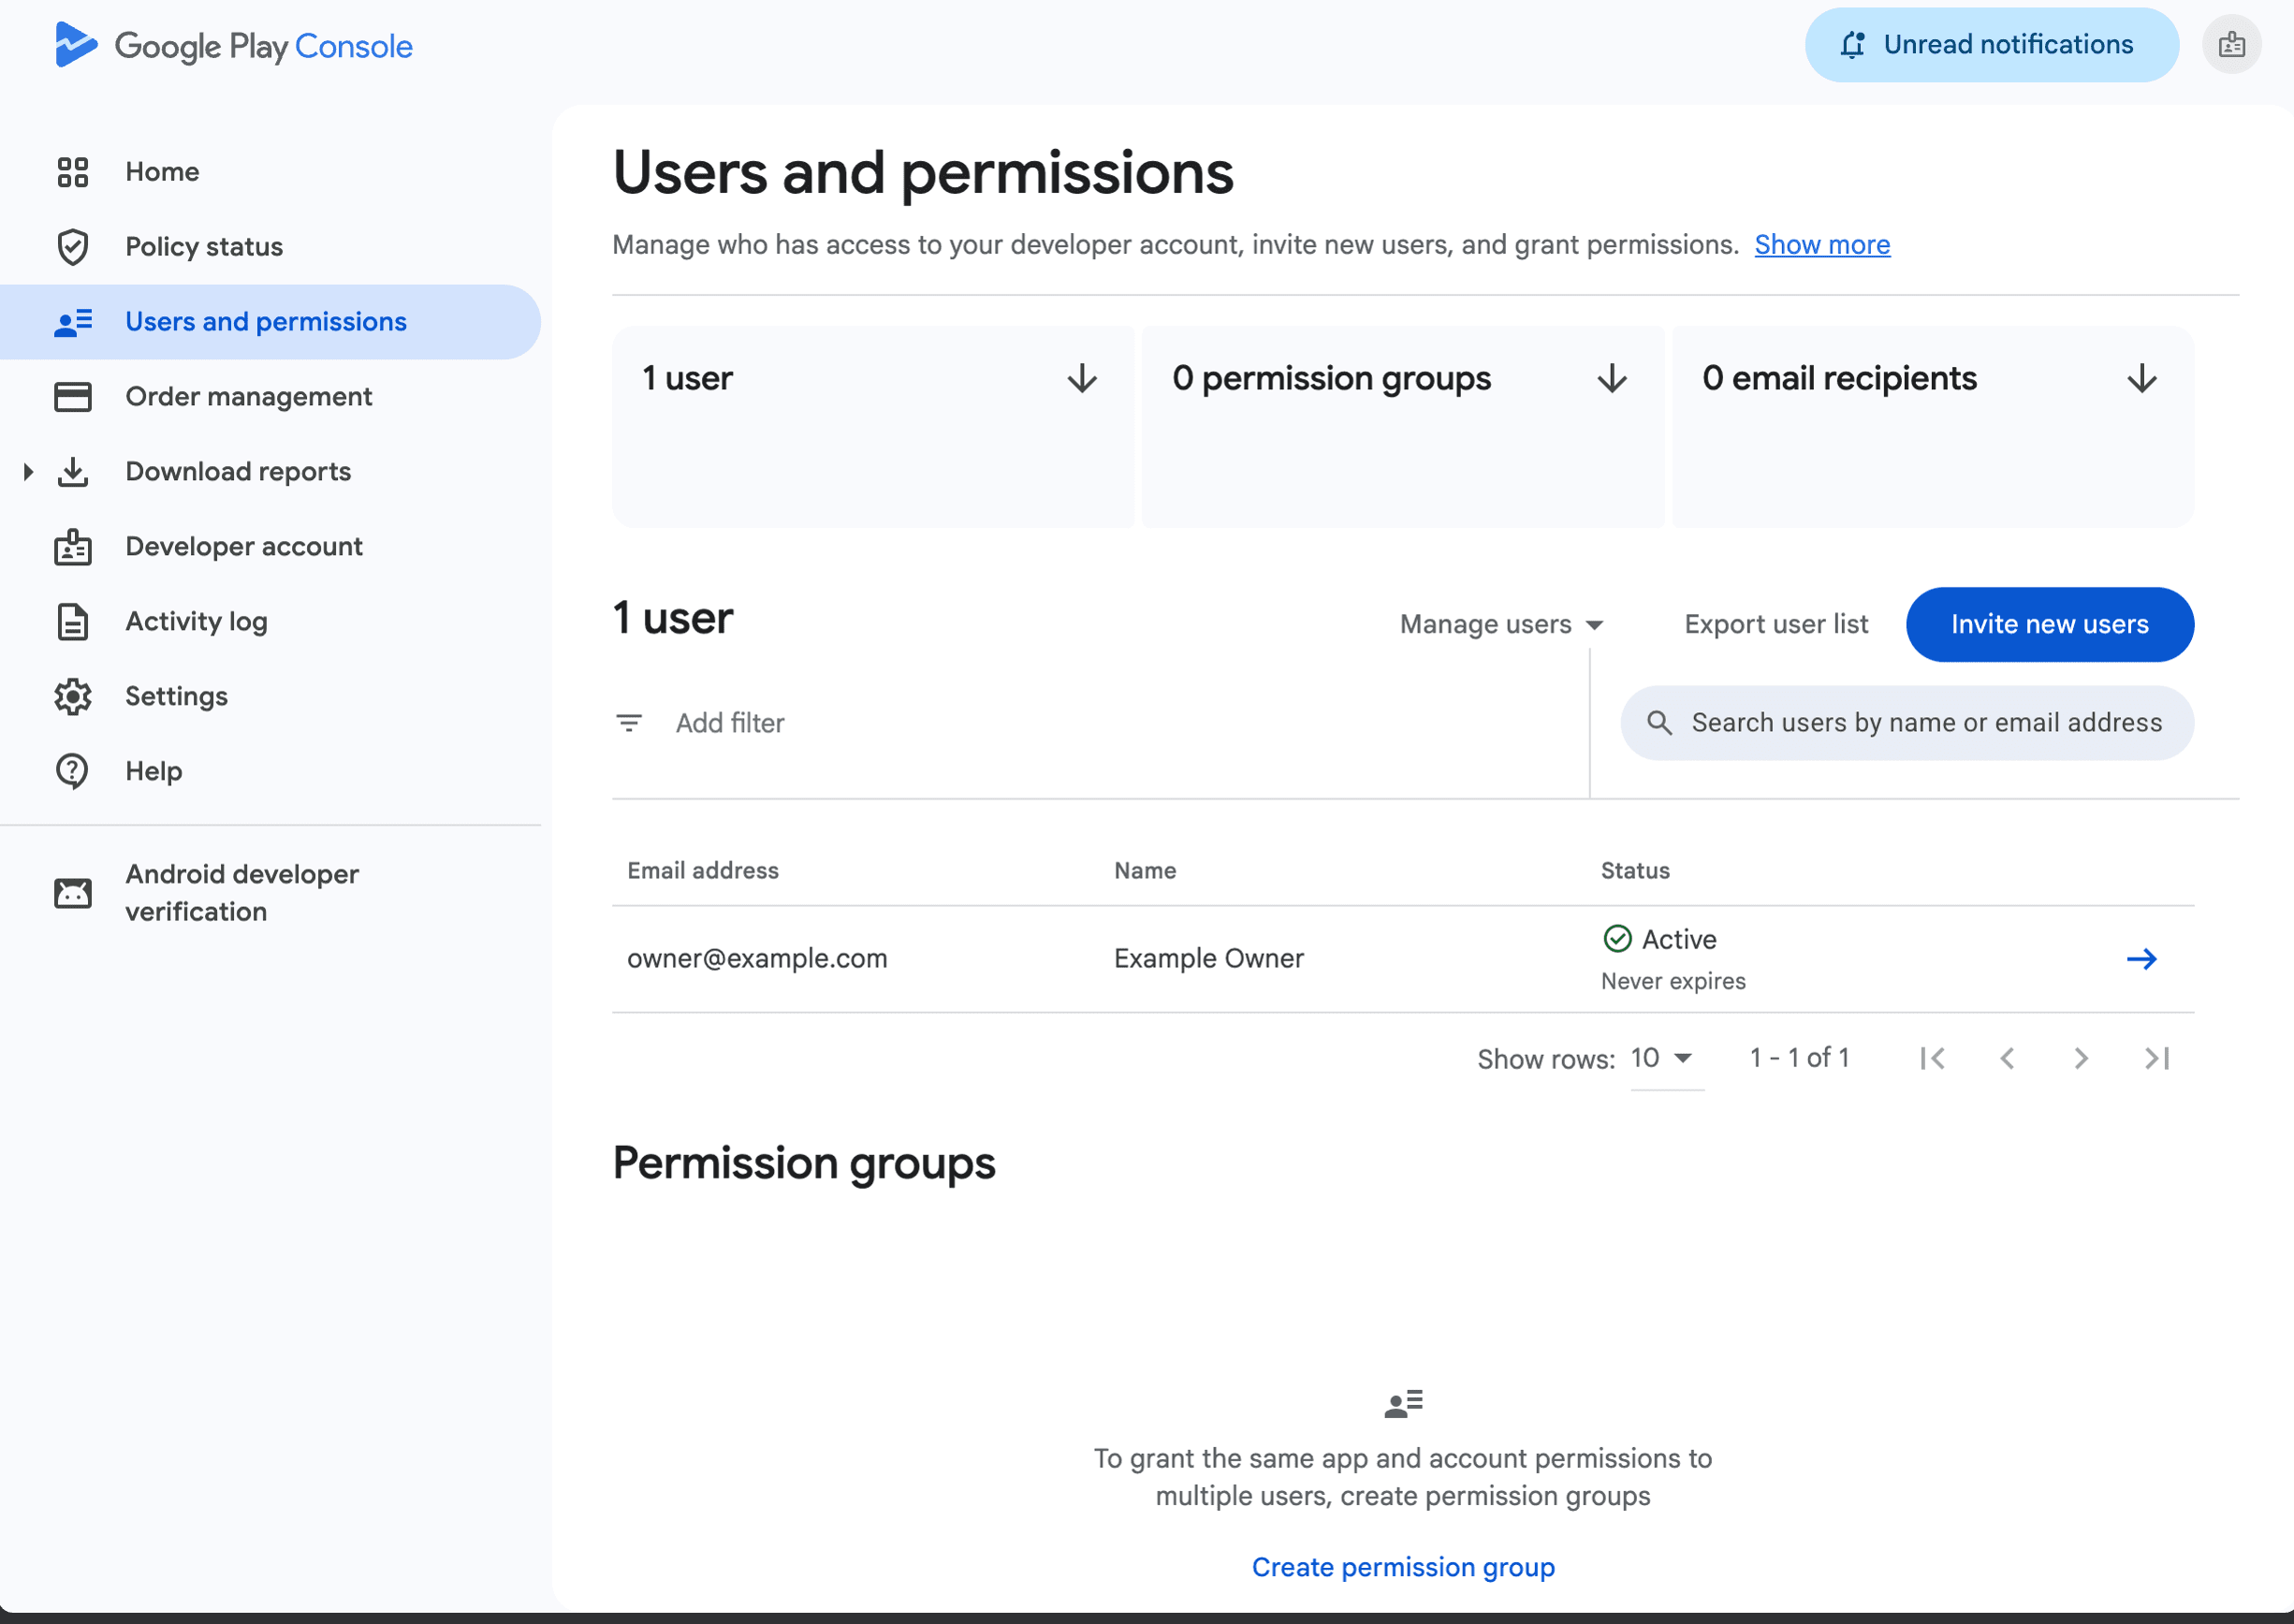Click the Status column header
Viewport: 2294px width, 1624px height.
pos(1635,871)
